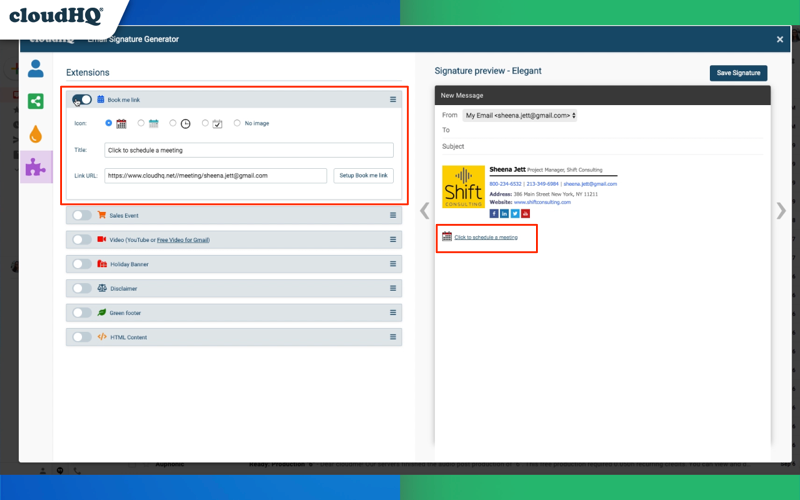Click the Video row reorder handle

tap(393, 239)
